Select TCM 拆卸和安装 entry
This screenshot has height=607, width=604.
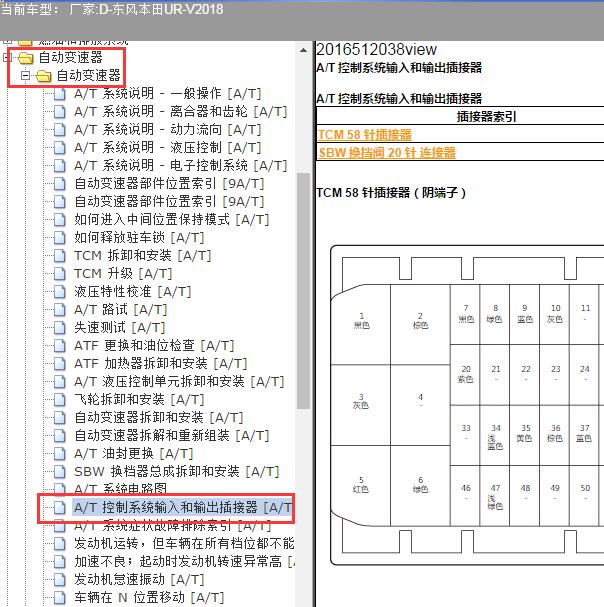point(142,256)
